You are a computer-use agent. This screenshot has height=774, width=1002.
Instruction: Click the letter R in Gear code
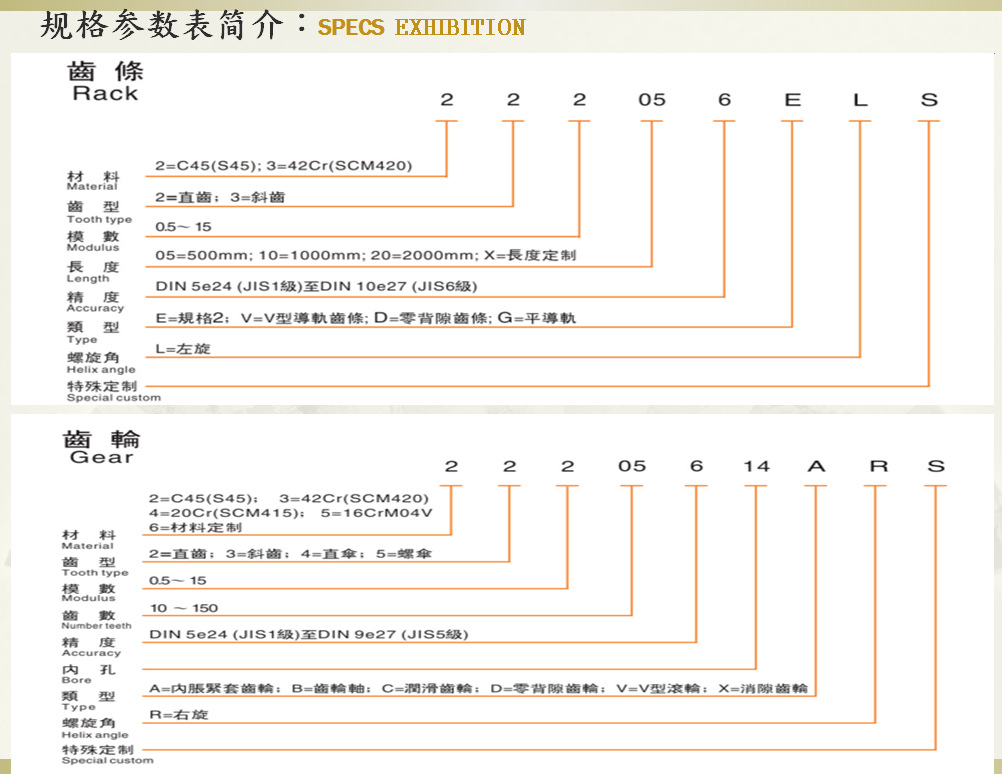coord(877,466)
